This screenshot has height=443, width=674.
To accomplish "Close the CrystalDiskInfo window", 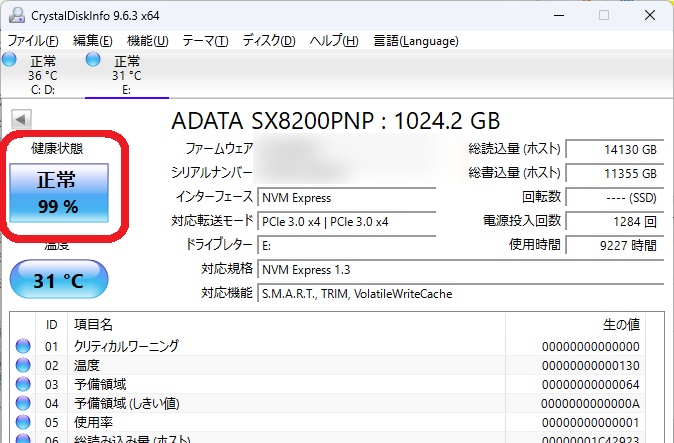I will (650, 15).
